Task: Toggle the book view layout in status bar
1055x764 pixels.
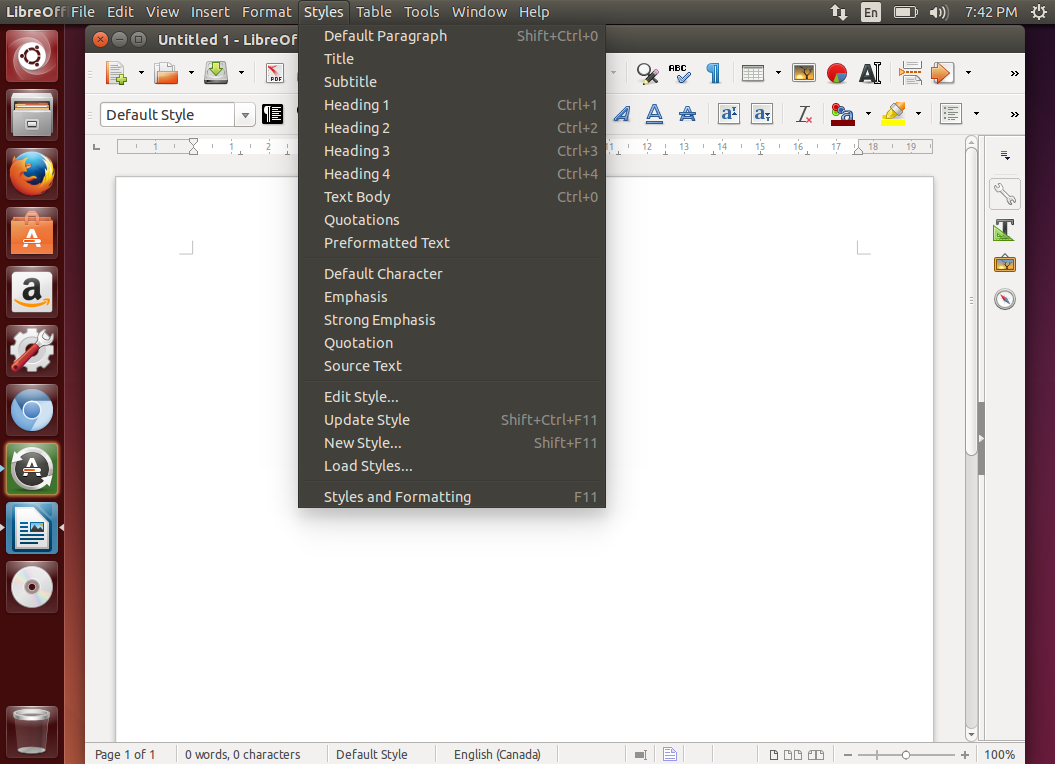Action: coord(816,755)
